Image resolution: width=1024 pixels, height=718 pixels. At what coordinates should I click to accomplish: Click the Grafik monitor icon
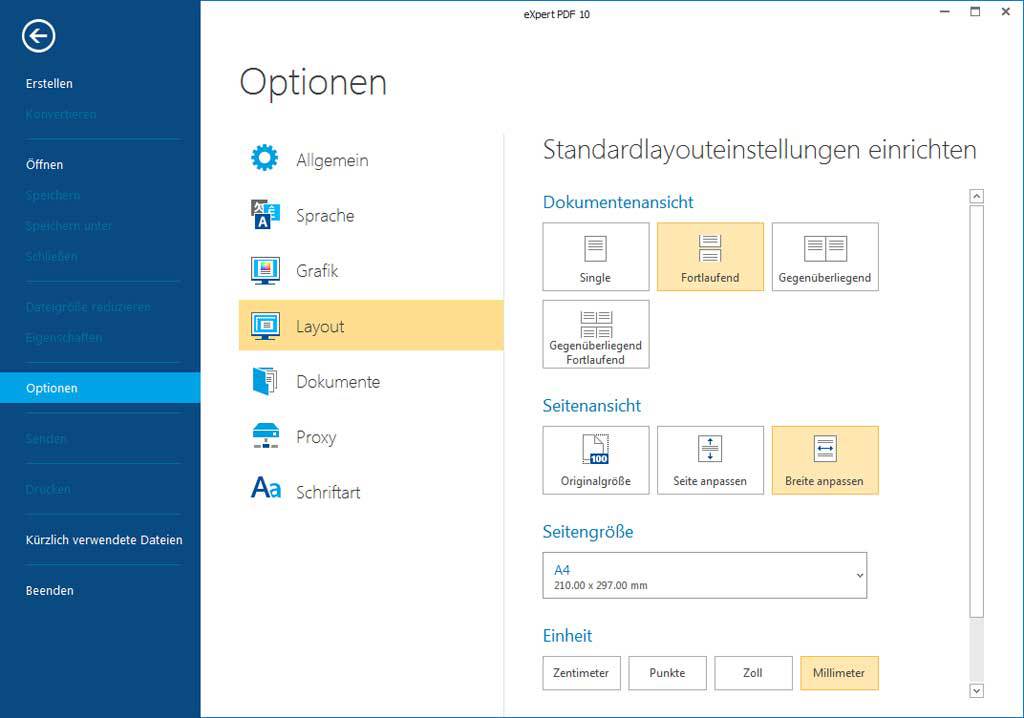tap(265, 271)
